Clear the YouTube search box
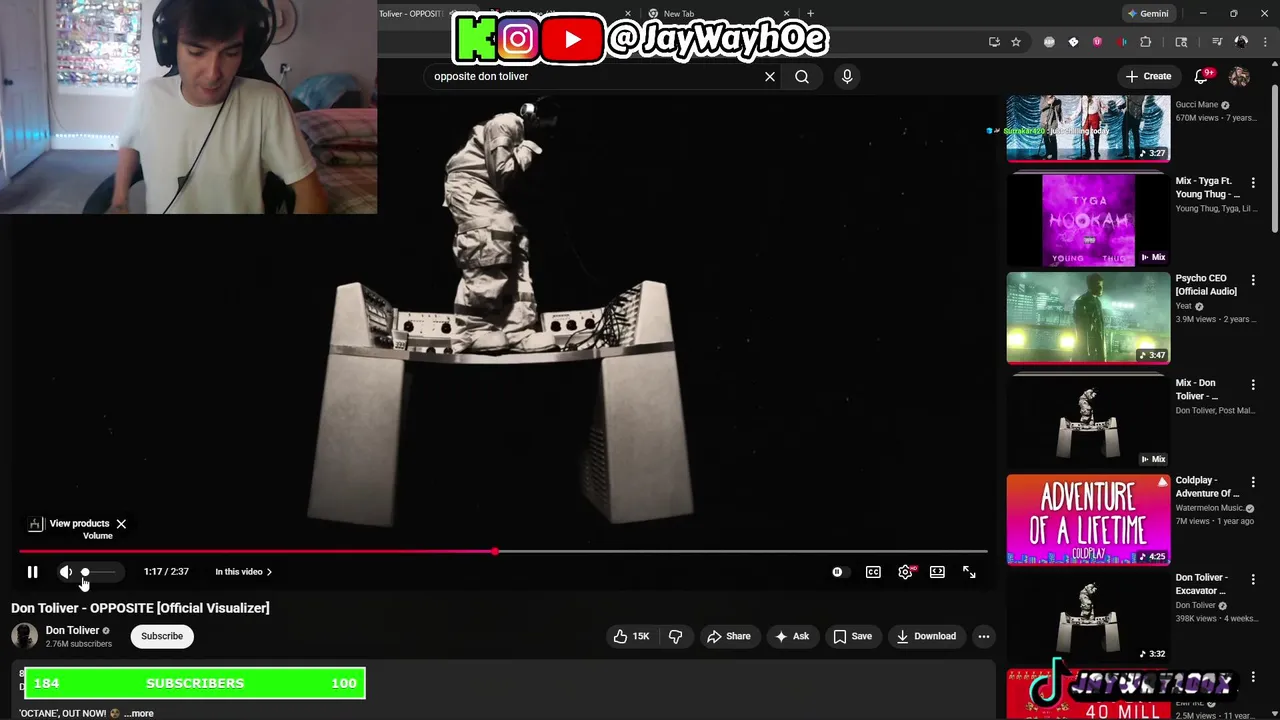Viewport: 1280px width, 720px height. click(770, 76)
